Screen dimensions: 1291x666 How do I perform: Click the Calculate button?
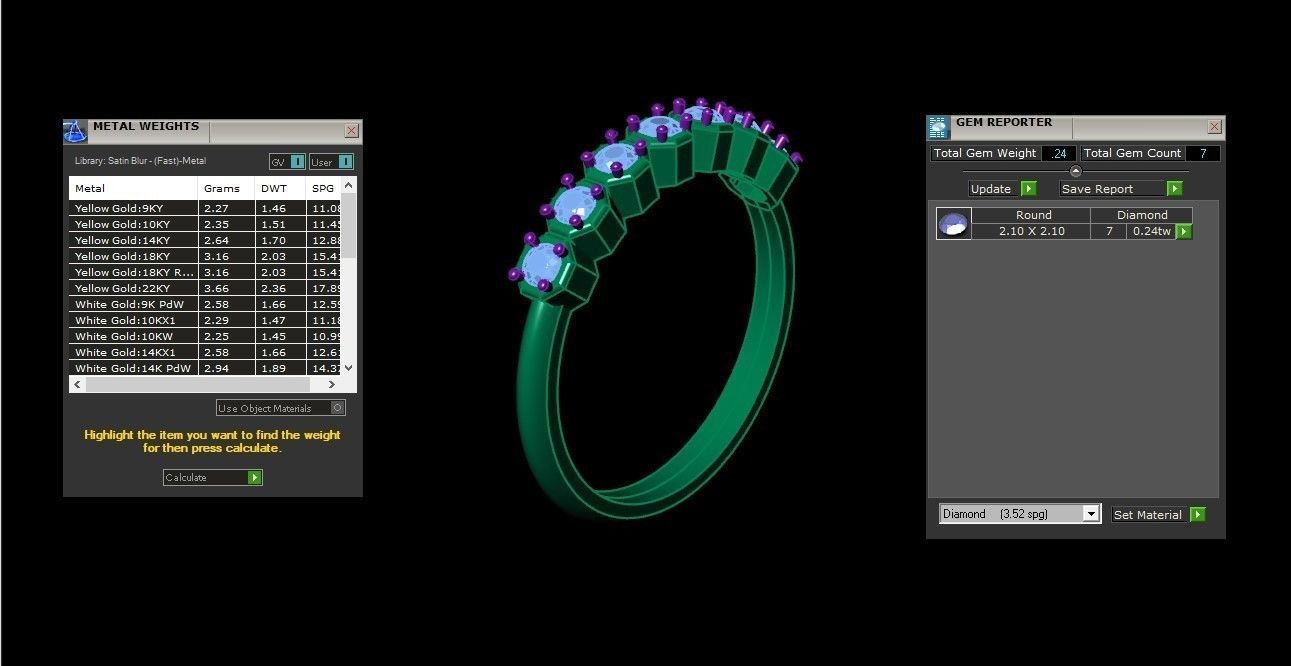tap(213, 478)
